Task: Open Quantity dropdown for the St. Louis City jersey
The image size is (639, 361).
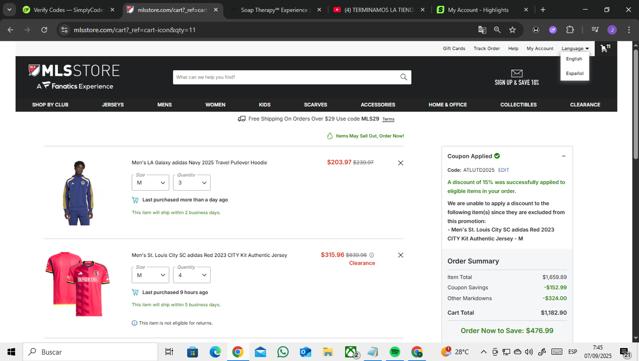Action: (192, 275)
